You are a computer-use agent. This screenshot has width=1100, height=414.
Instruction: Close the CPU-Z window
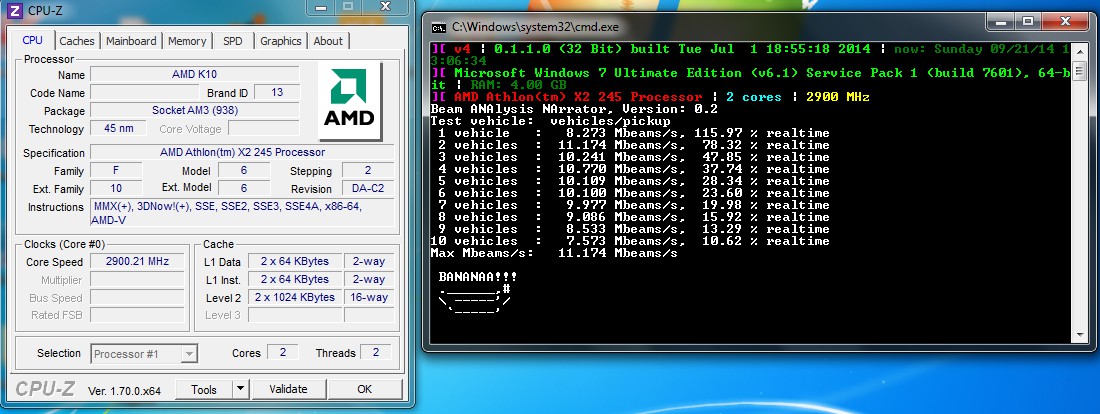[385, 6]
